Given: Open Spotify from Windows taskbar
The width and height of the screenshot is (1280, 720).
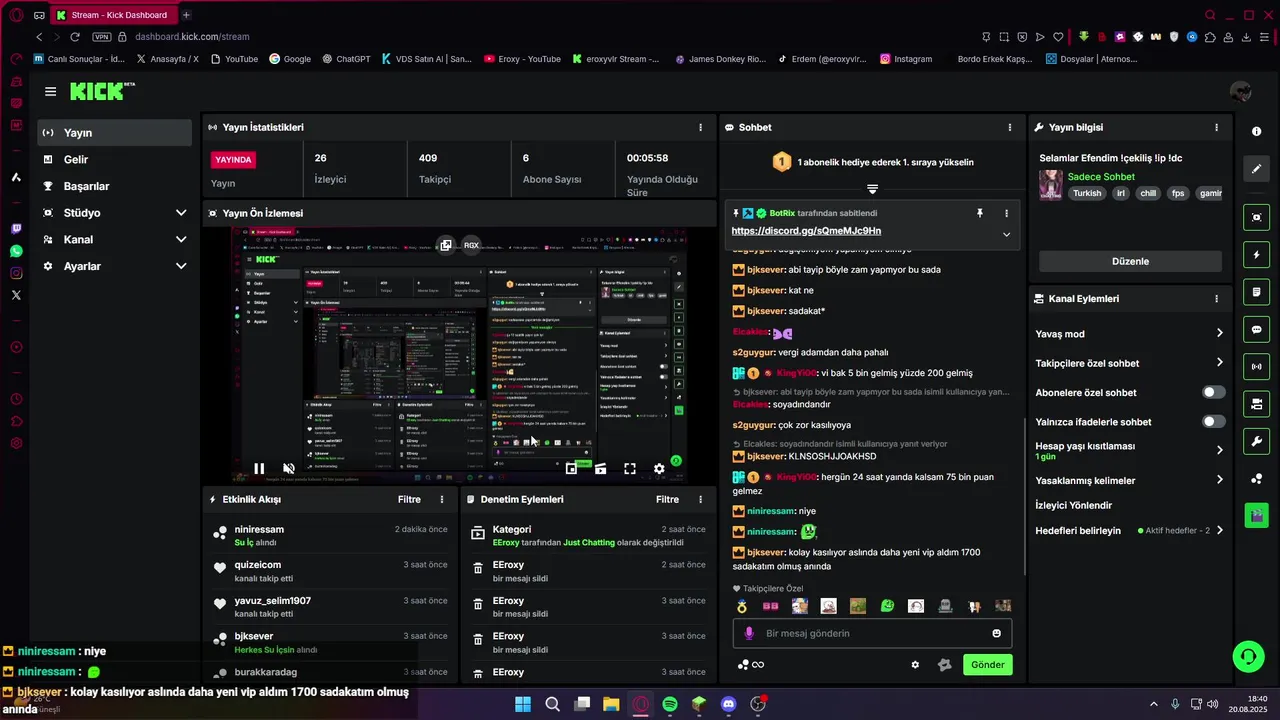Looking at the screenshot, I should 670,704.
